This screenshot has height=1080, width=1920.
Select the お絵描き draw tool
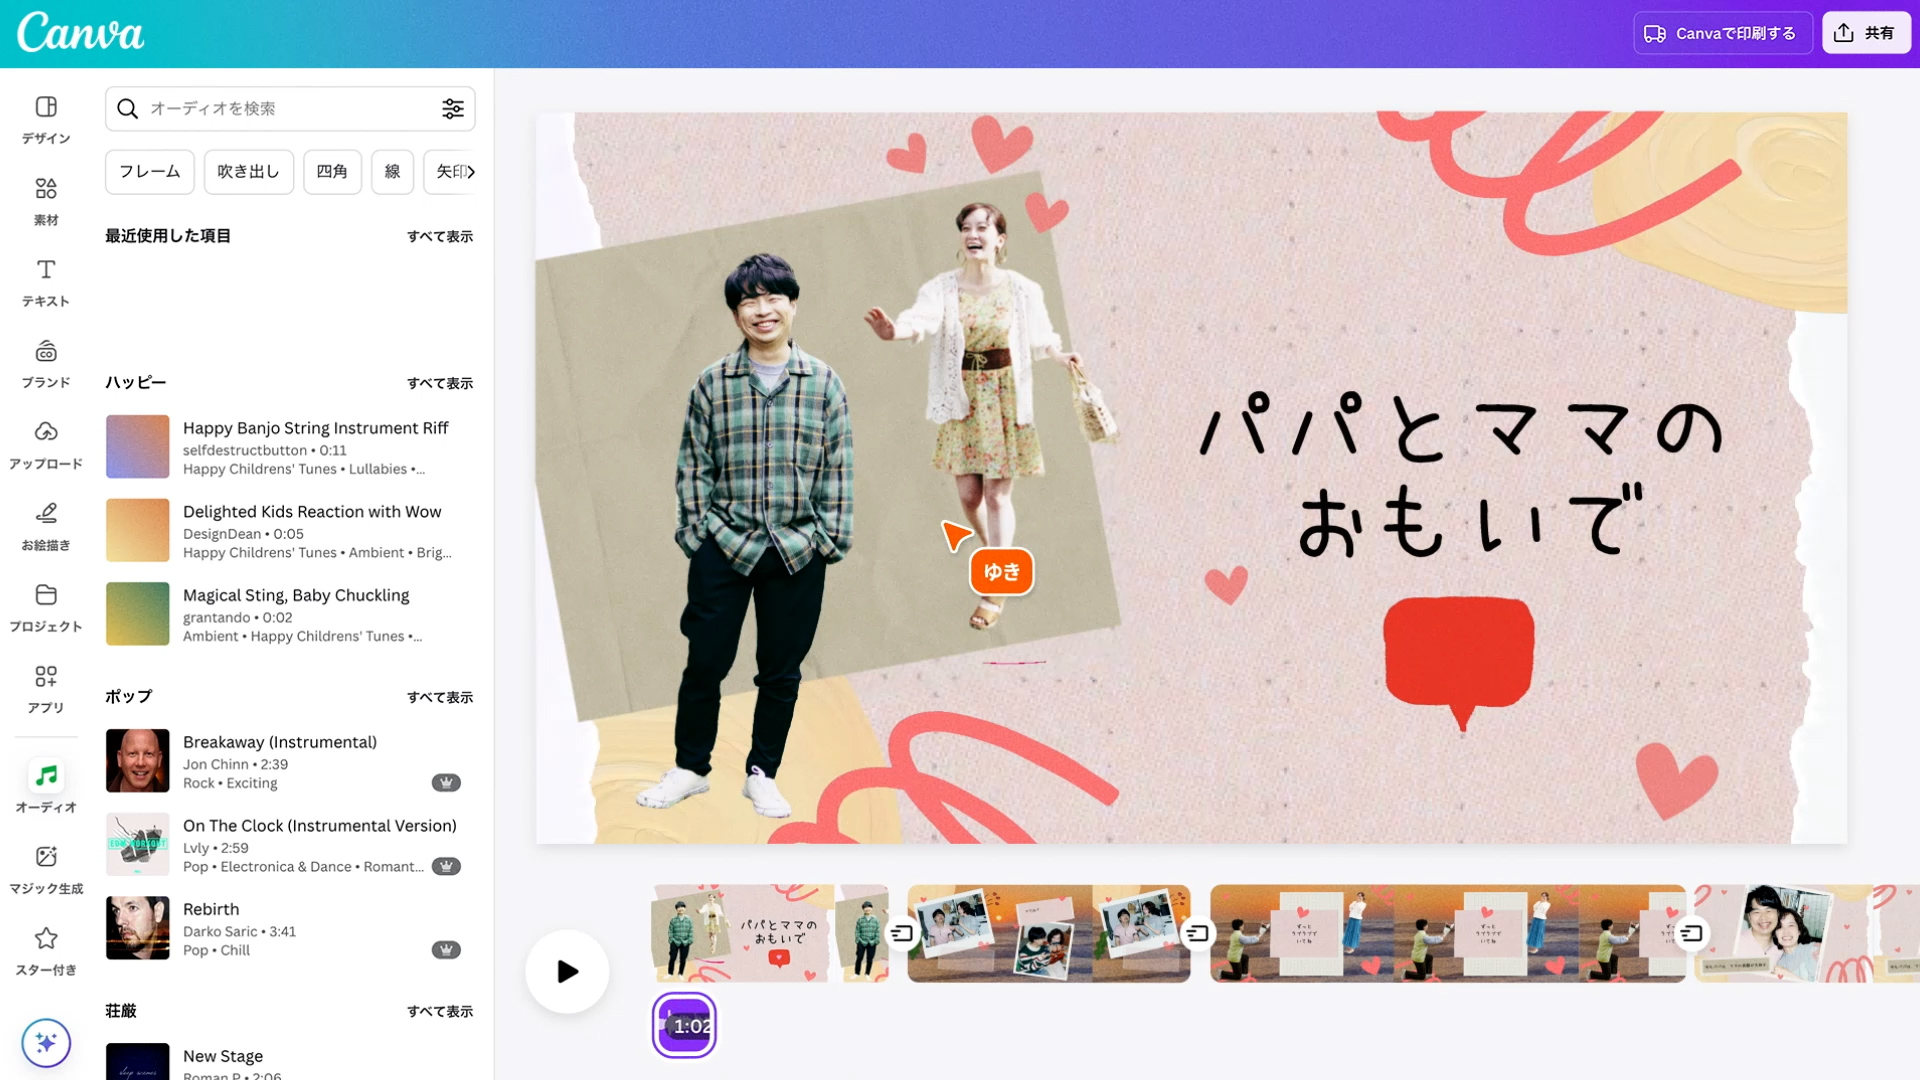pos(46,527)
